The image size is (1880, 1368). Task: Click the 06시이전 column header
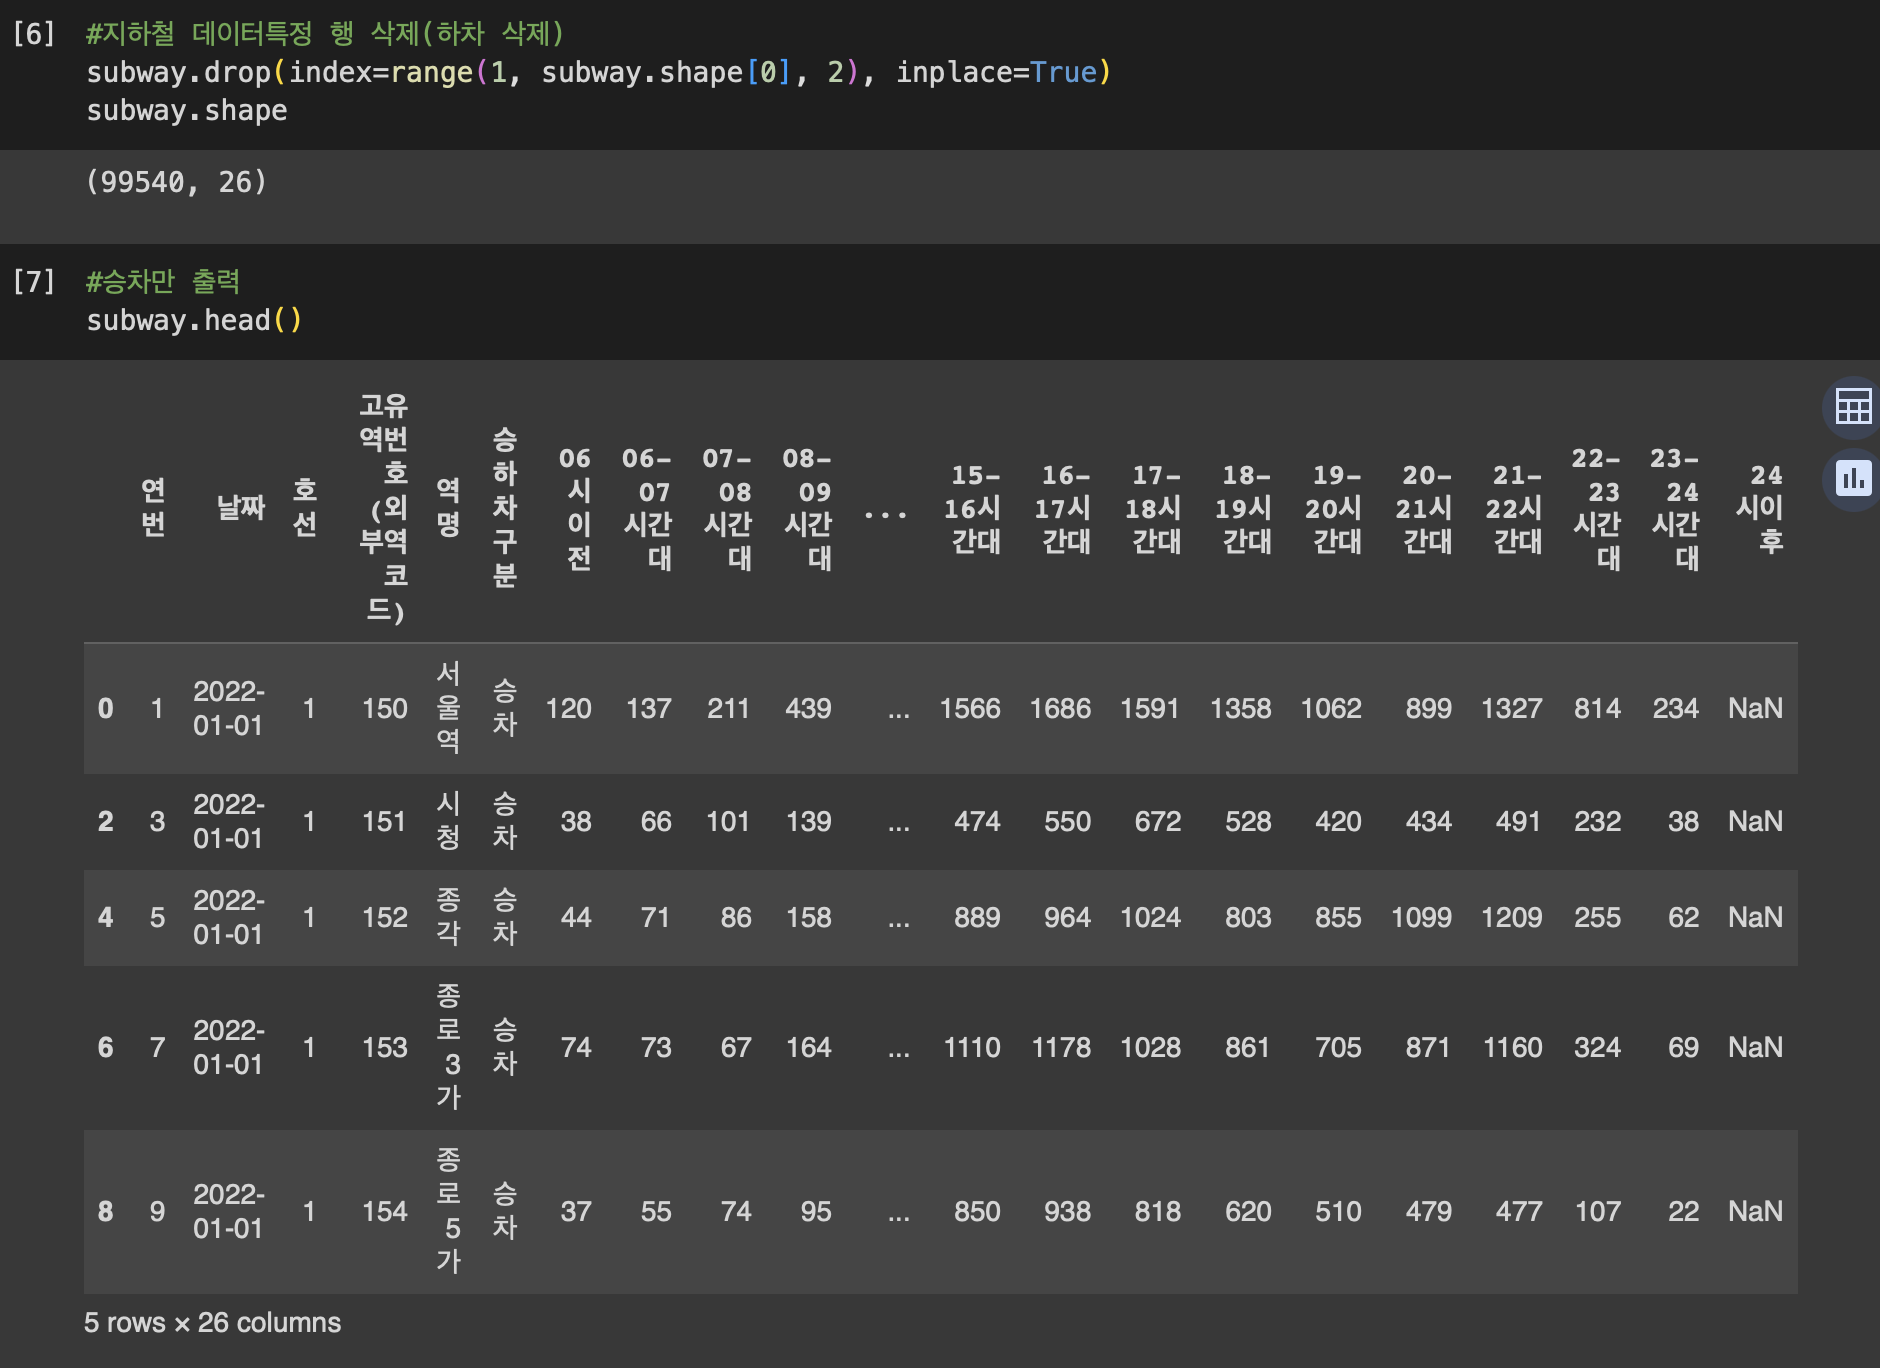point(575,507)
